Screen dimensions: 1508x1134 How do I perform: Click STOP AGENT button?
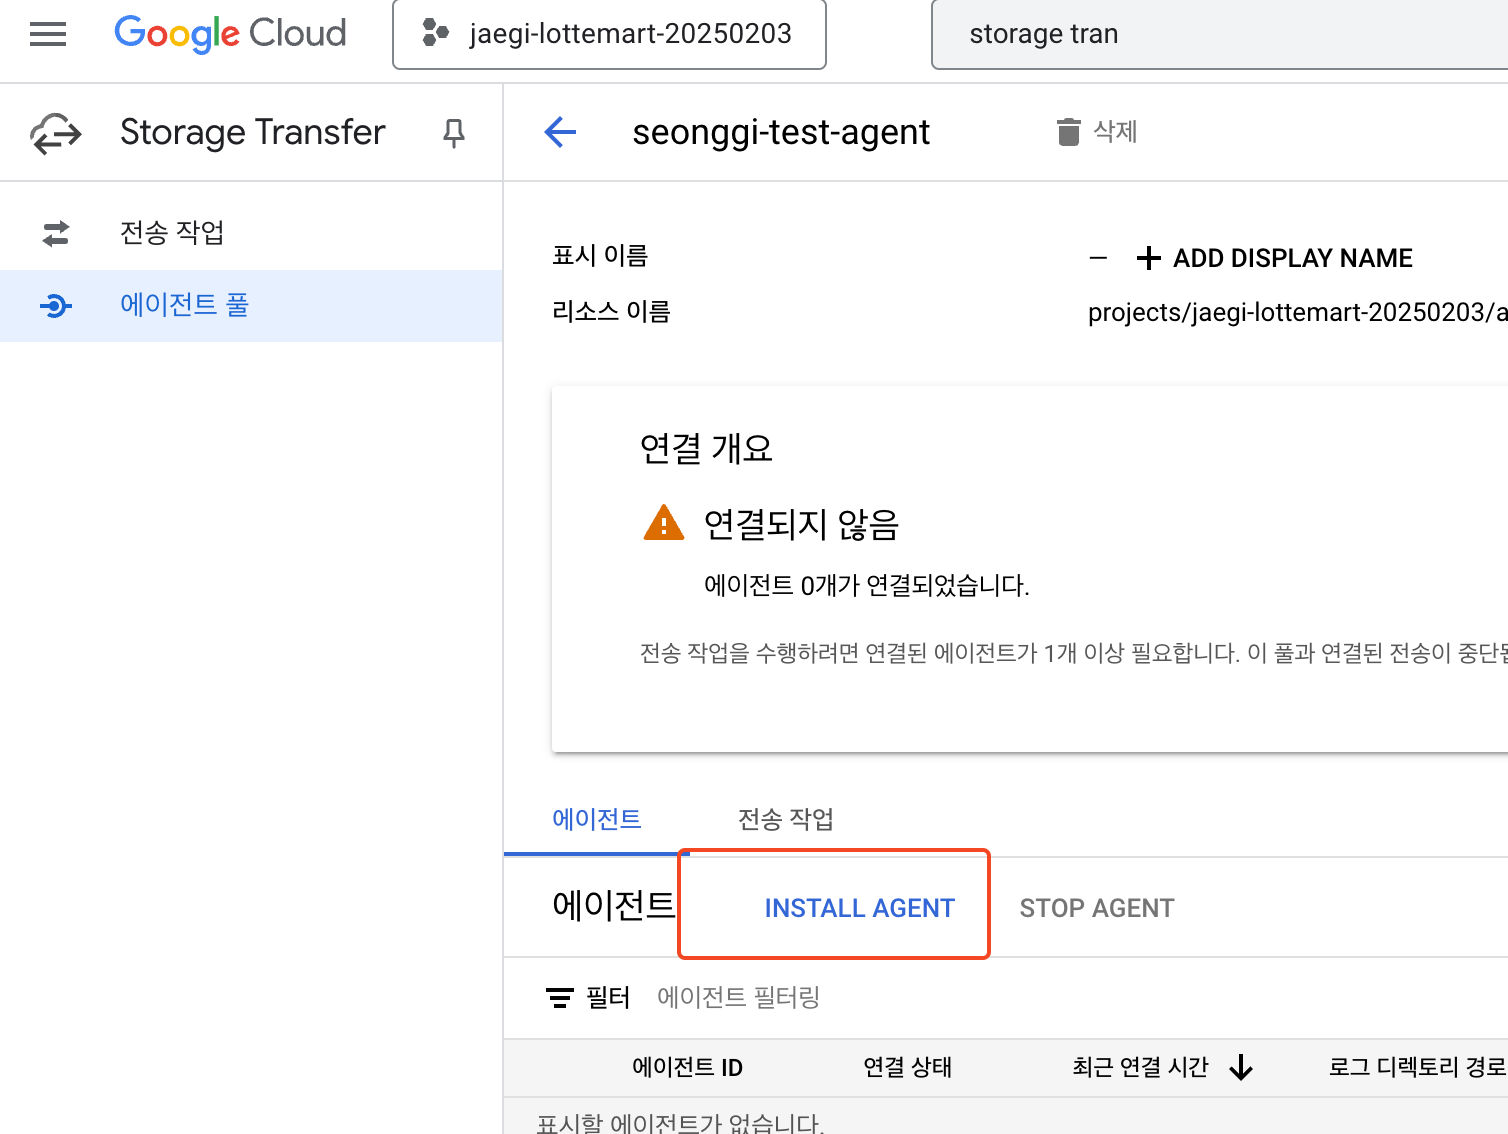(1097, 908)
